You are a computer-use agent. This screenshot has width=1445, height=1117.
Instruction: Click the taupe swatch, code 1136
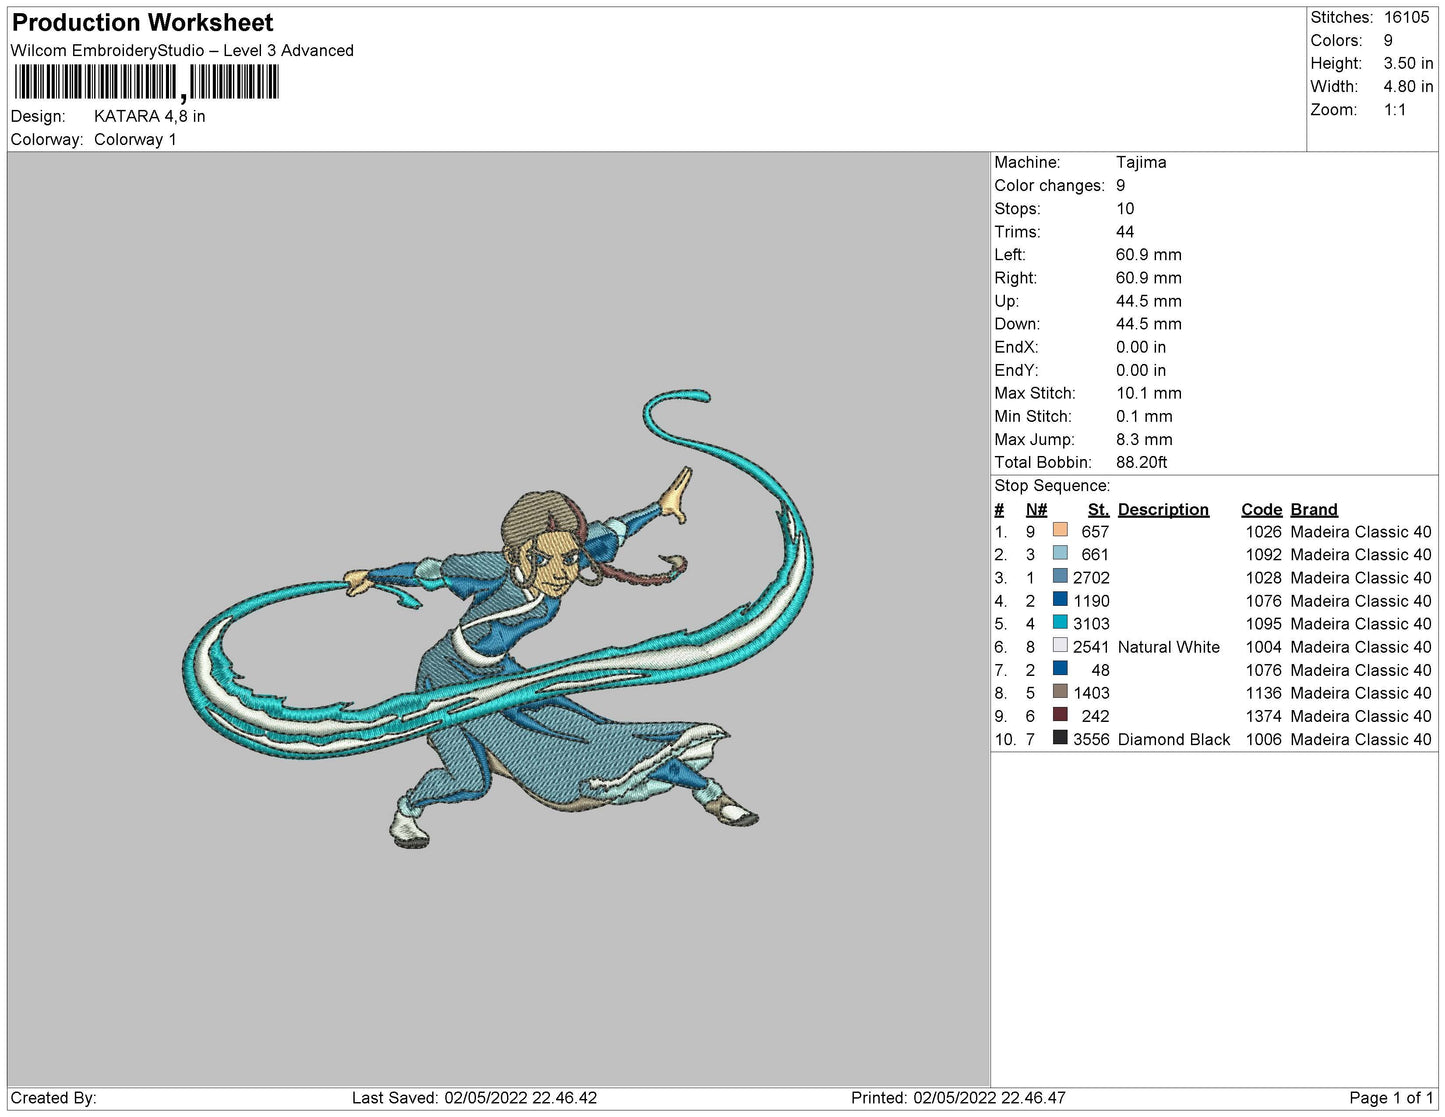click(1060, 692)
